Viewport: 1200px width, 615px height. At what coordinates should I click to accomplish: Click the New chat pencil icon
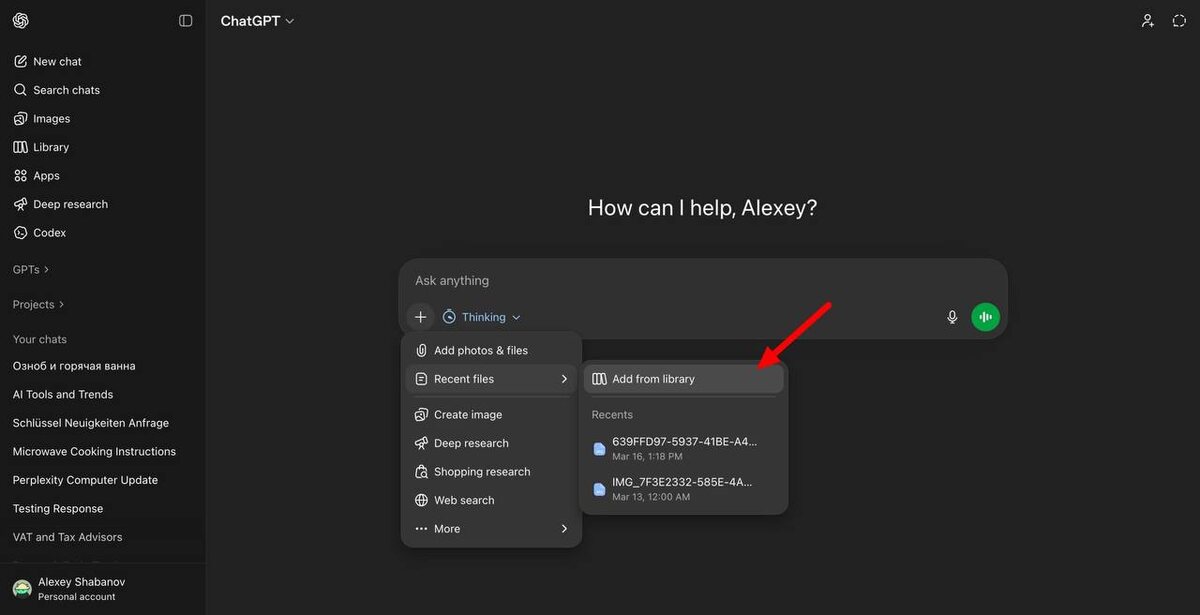click(20, 61)
